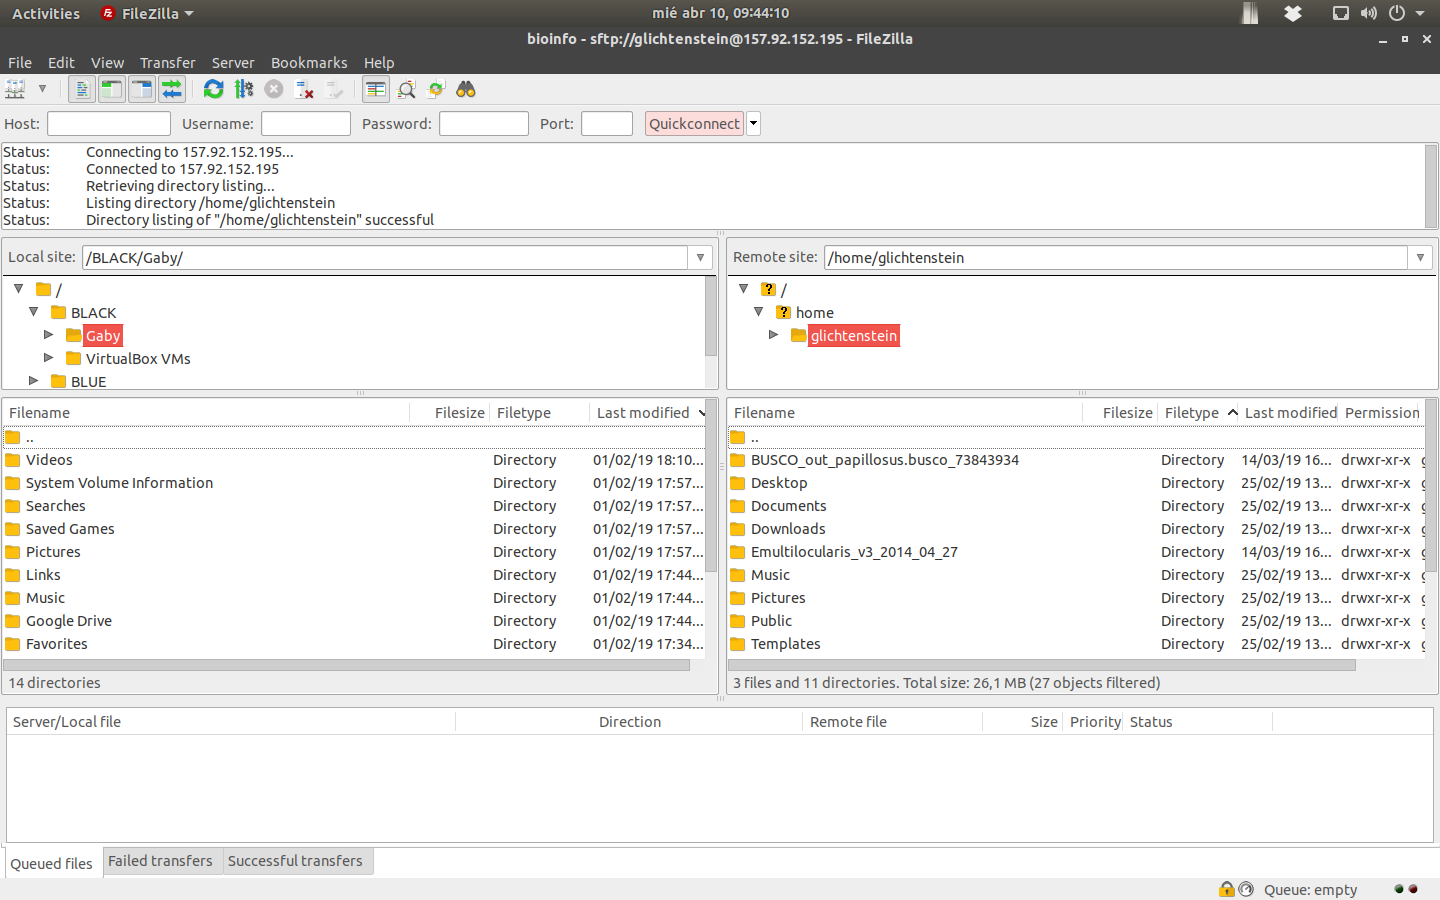Screen dimensions: 1440x900
Task: Open the Remote site path dropdown
Action: click(x=1420, y=257)
